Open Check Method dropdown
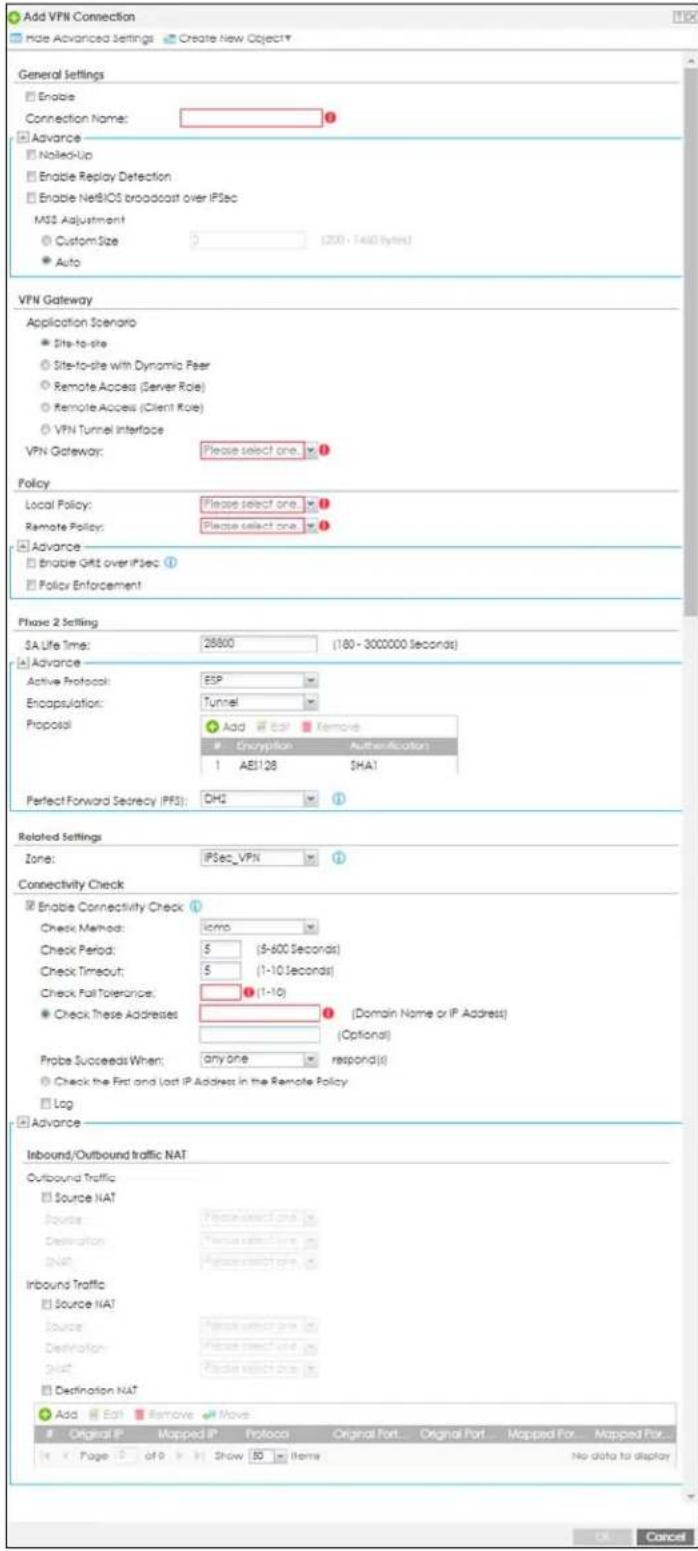 click(x=310, y=926)
